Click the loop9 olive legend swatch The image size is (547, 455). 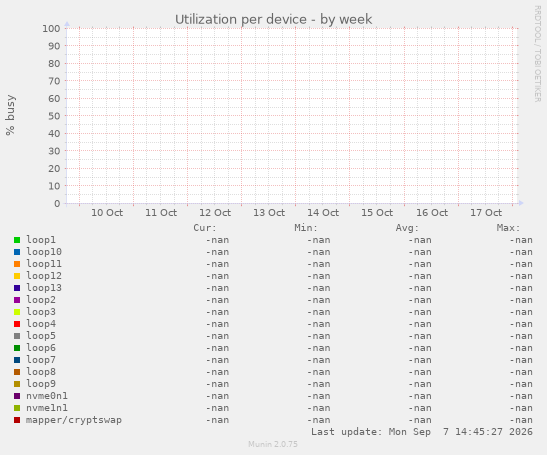pos(17,384)
